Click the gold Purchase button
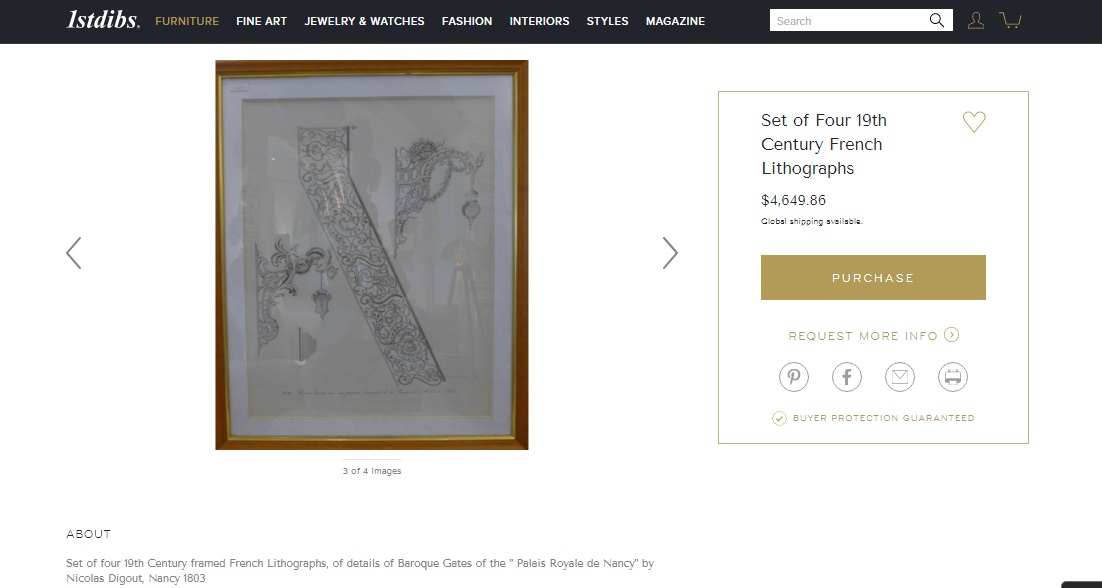 click(873, 277)
